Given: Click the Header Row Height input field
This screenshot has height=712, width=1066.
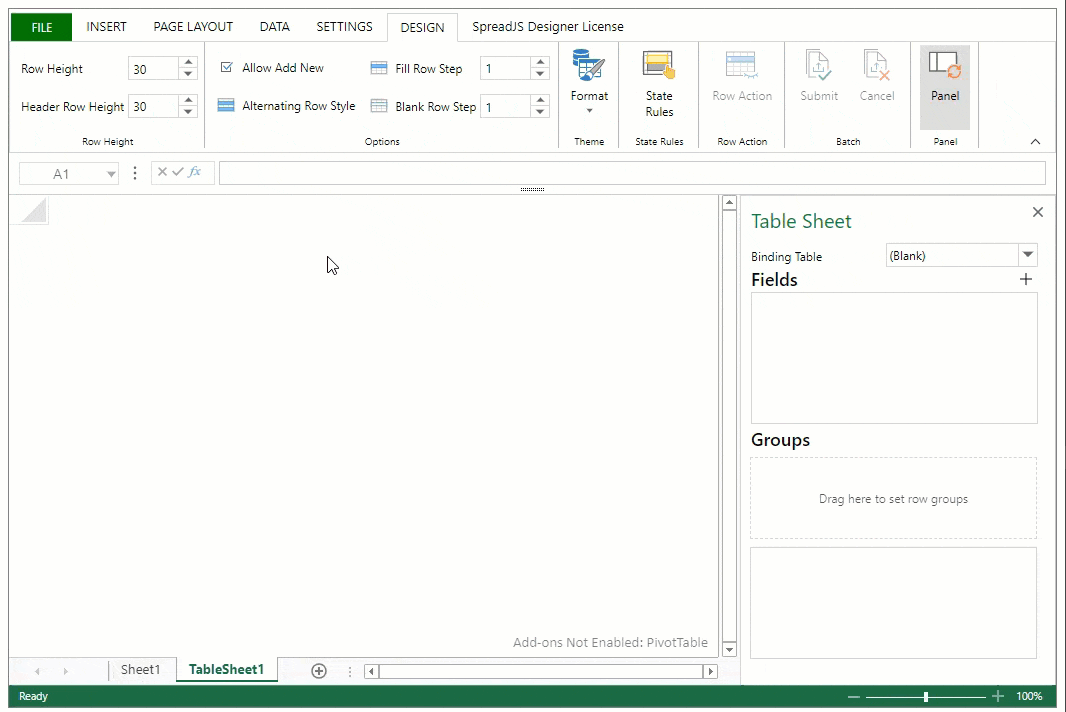Looking at the screenshot, I should tap(154, 106).
